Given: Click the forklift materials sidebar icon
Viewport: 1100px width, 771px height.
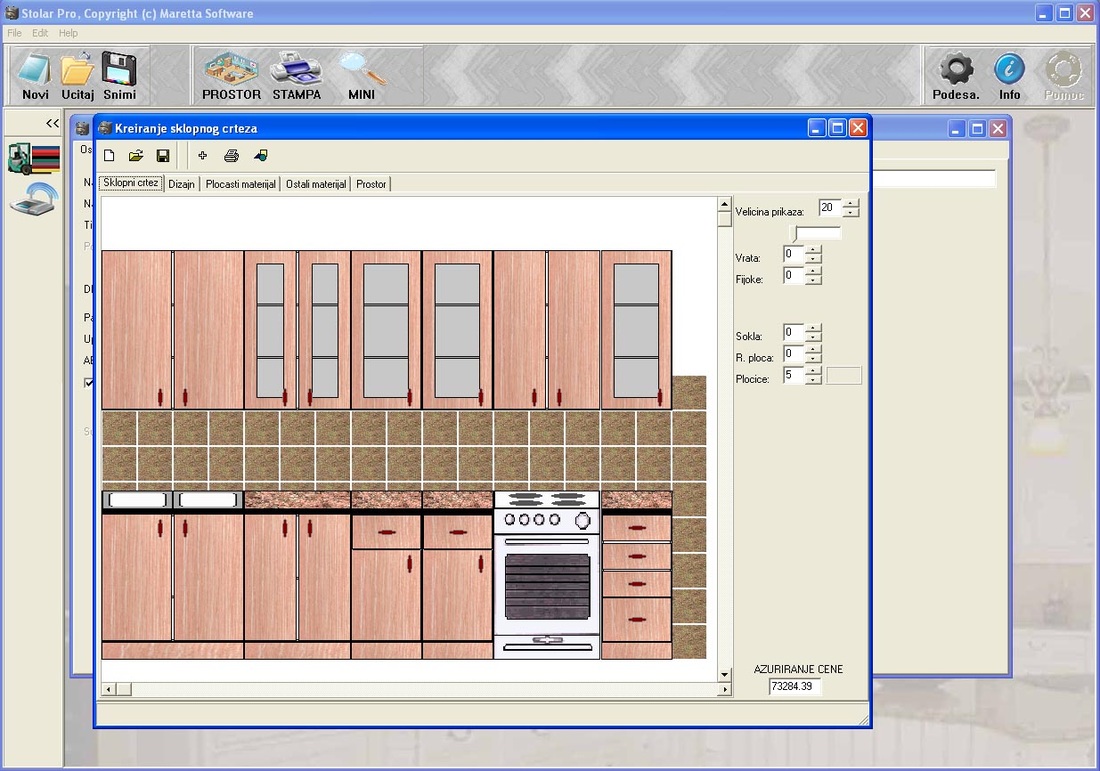Looking at the screenshot, I should pos(33,158).
